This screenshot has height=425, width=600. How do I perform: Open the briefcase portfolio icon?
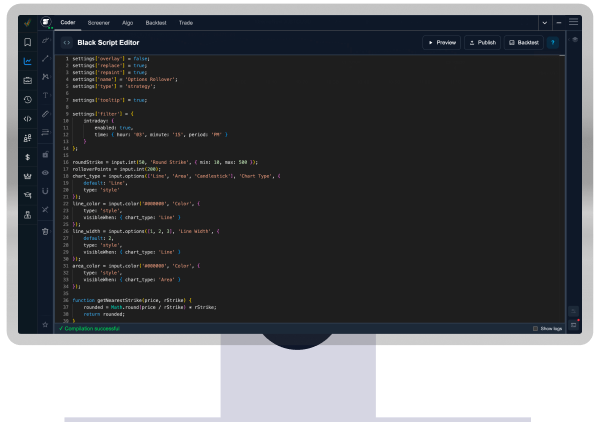(28, 80)
